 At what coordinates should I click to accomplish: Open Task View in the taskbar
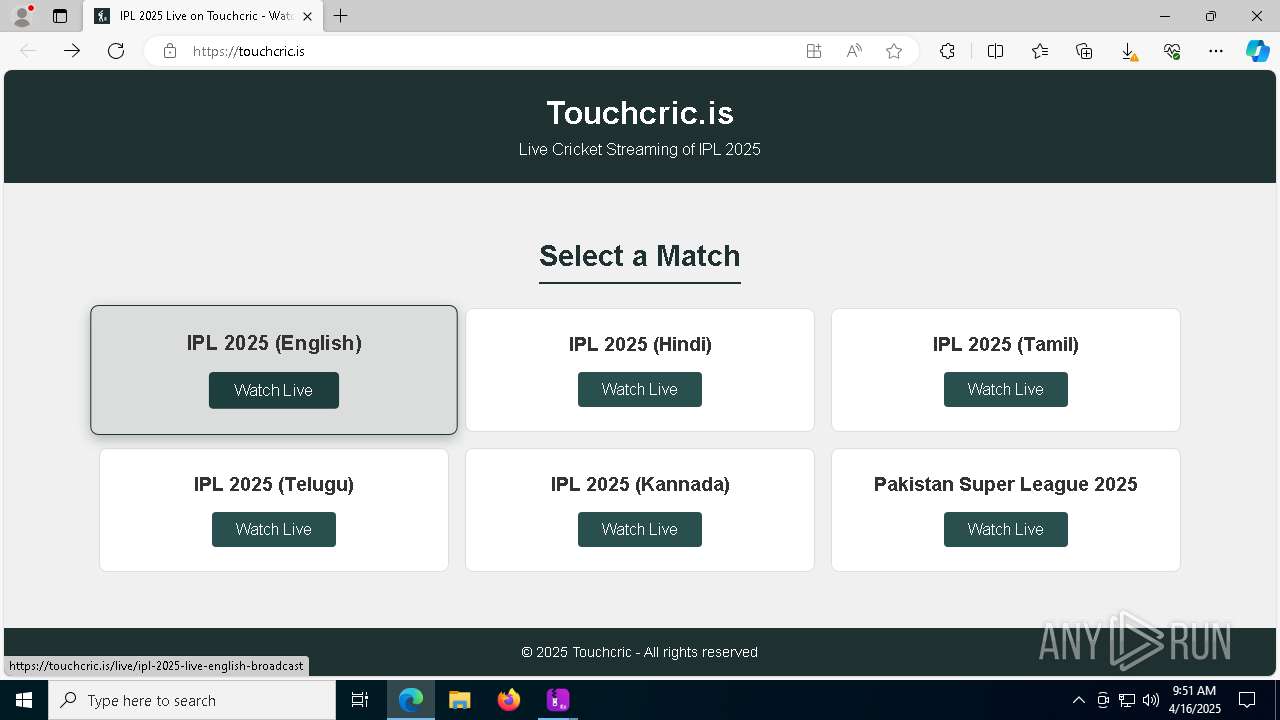[360, 700]
